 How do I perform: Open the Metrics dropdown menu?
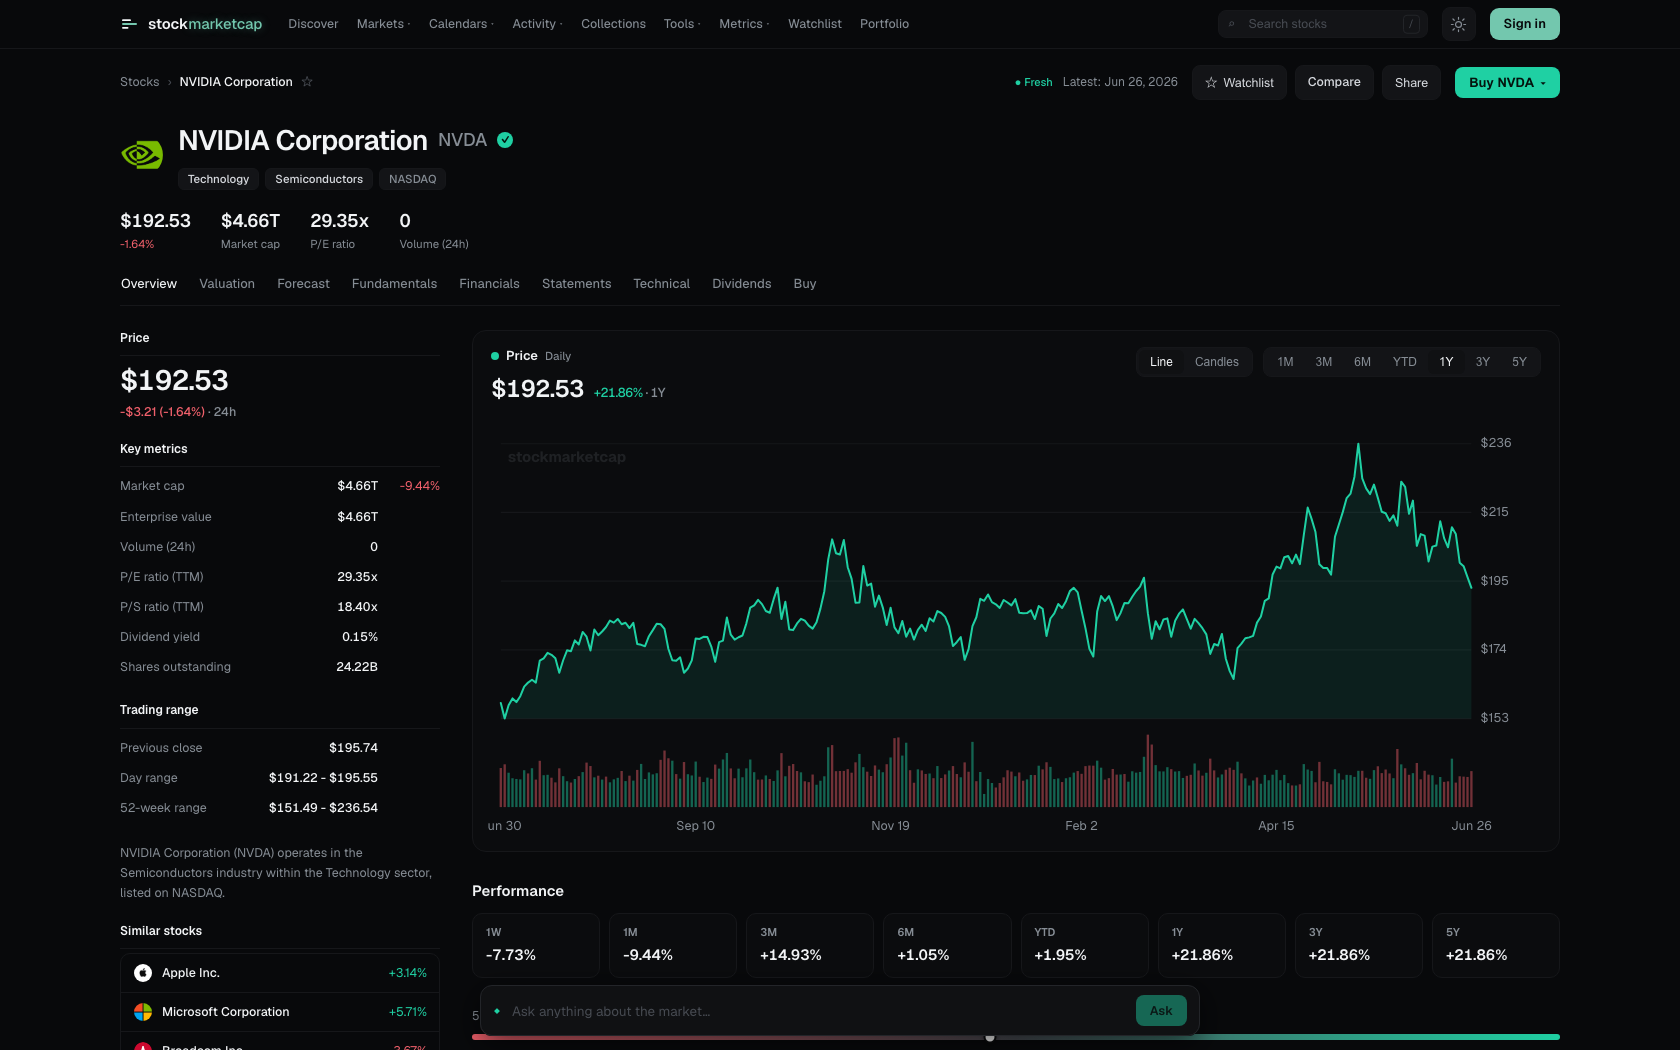(x=744, y=24)
